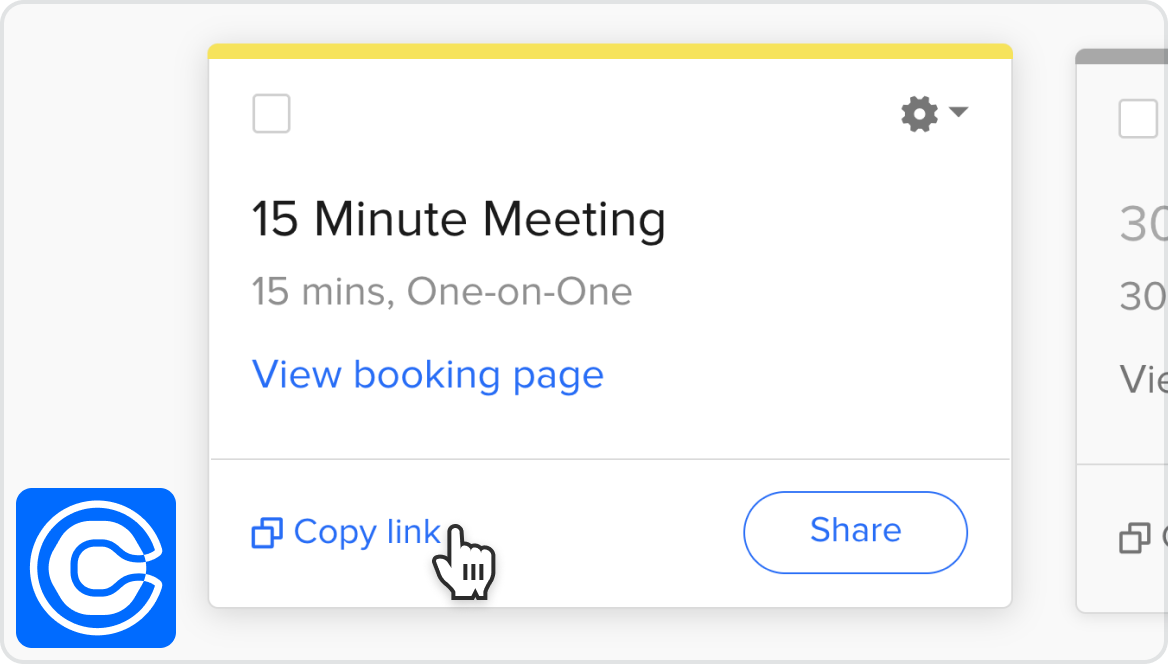Image resolution: width=1168 pixels, height=664 pixels.
Task: Click the second card's duration subtitle
Action: pyautogui.click(x=1142, y=296)
